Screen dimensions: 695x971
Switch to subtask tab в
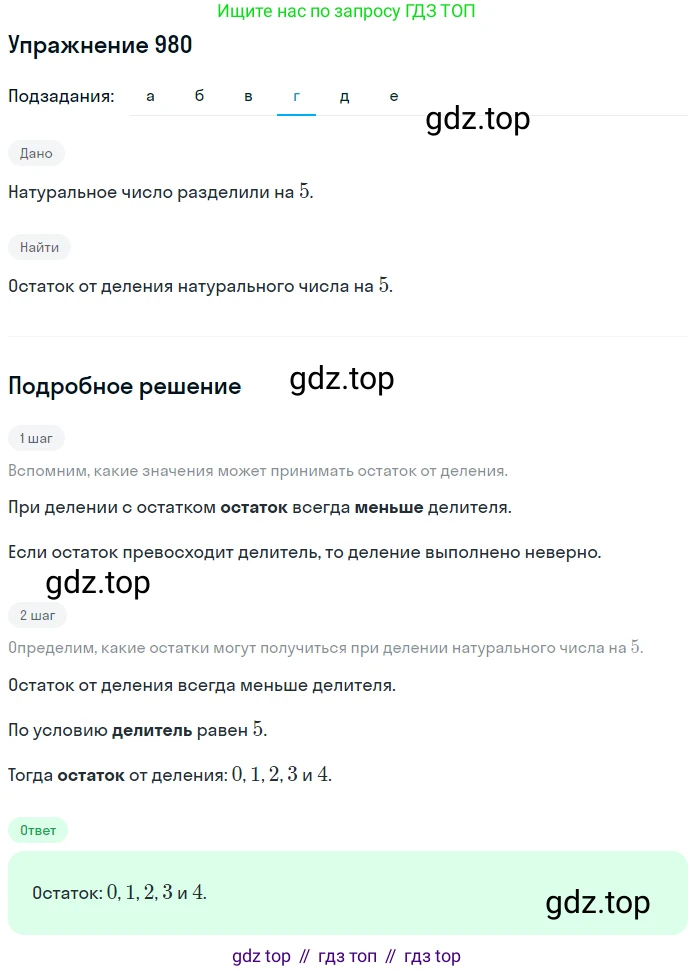click(248, 97)
